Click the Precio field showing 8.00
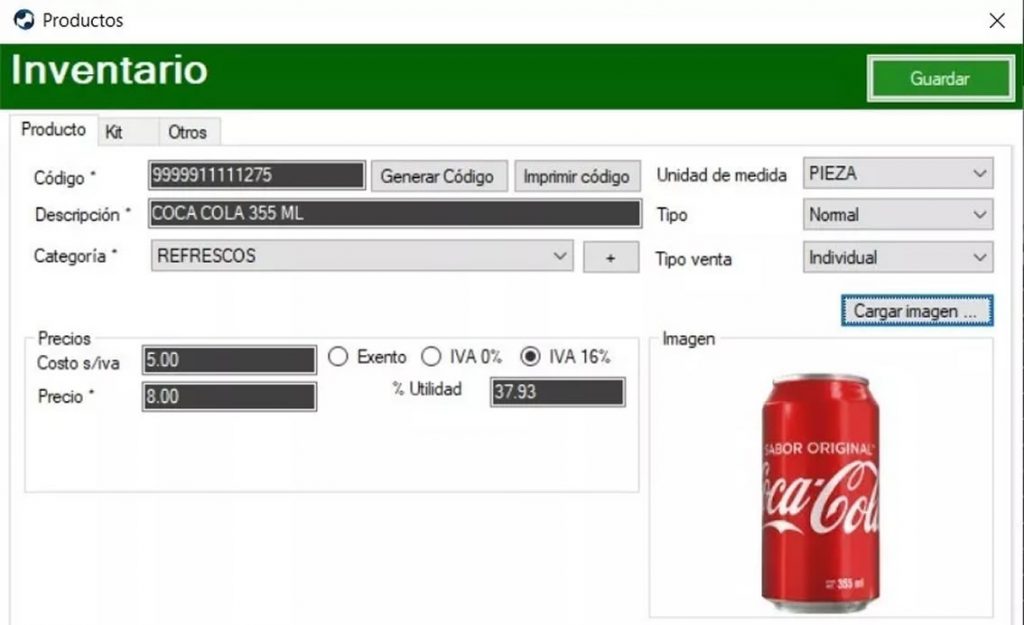The image size is (1024, 625). pos(229,396)
